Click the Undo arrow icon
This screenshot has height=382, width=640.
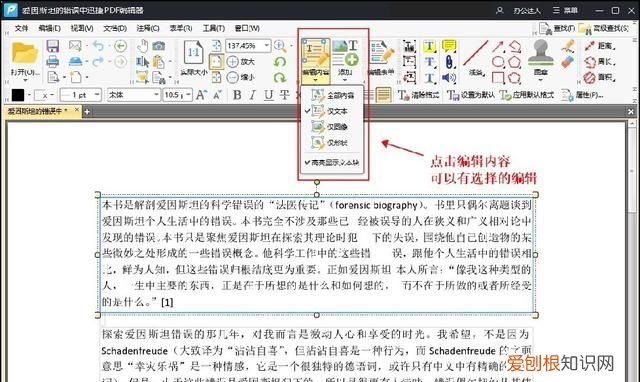tap(98, 46)
